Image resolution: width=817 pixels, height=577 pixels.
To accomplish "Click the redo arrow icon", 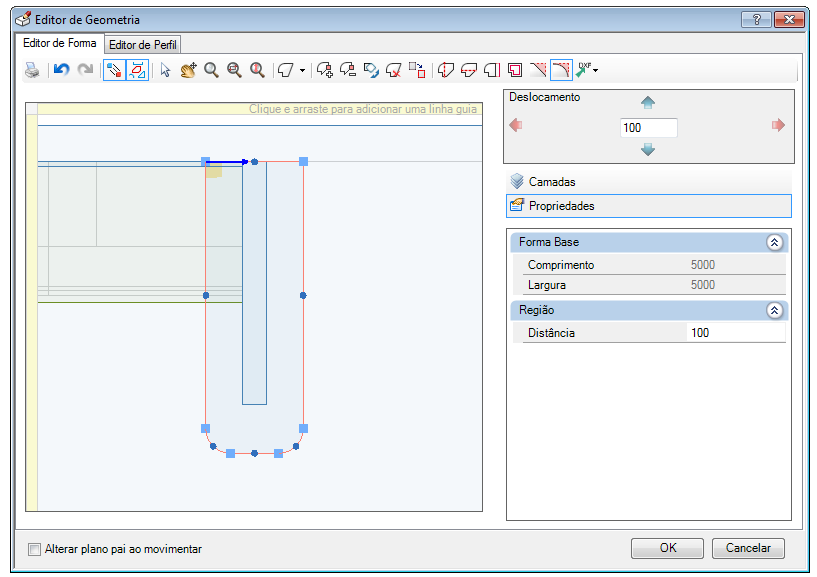I will 85,70.
